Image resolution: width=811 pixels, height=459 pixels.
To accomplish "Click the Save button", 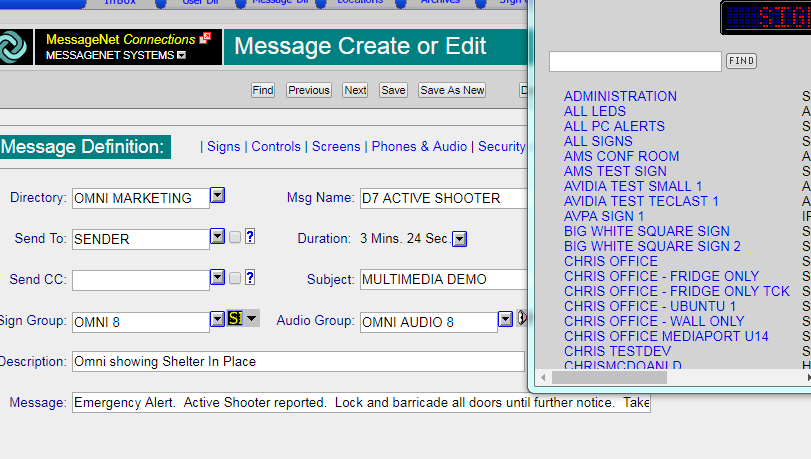I will click(393, 90).
